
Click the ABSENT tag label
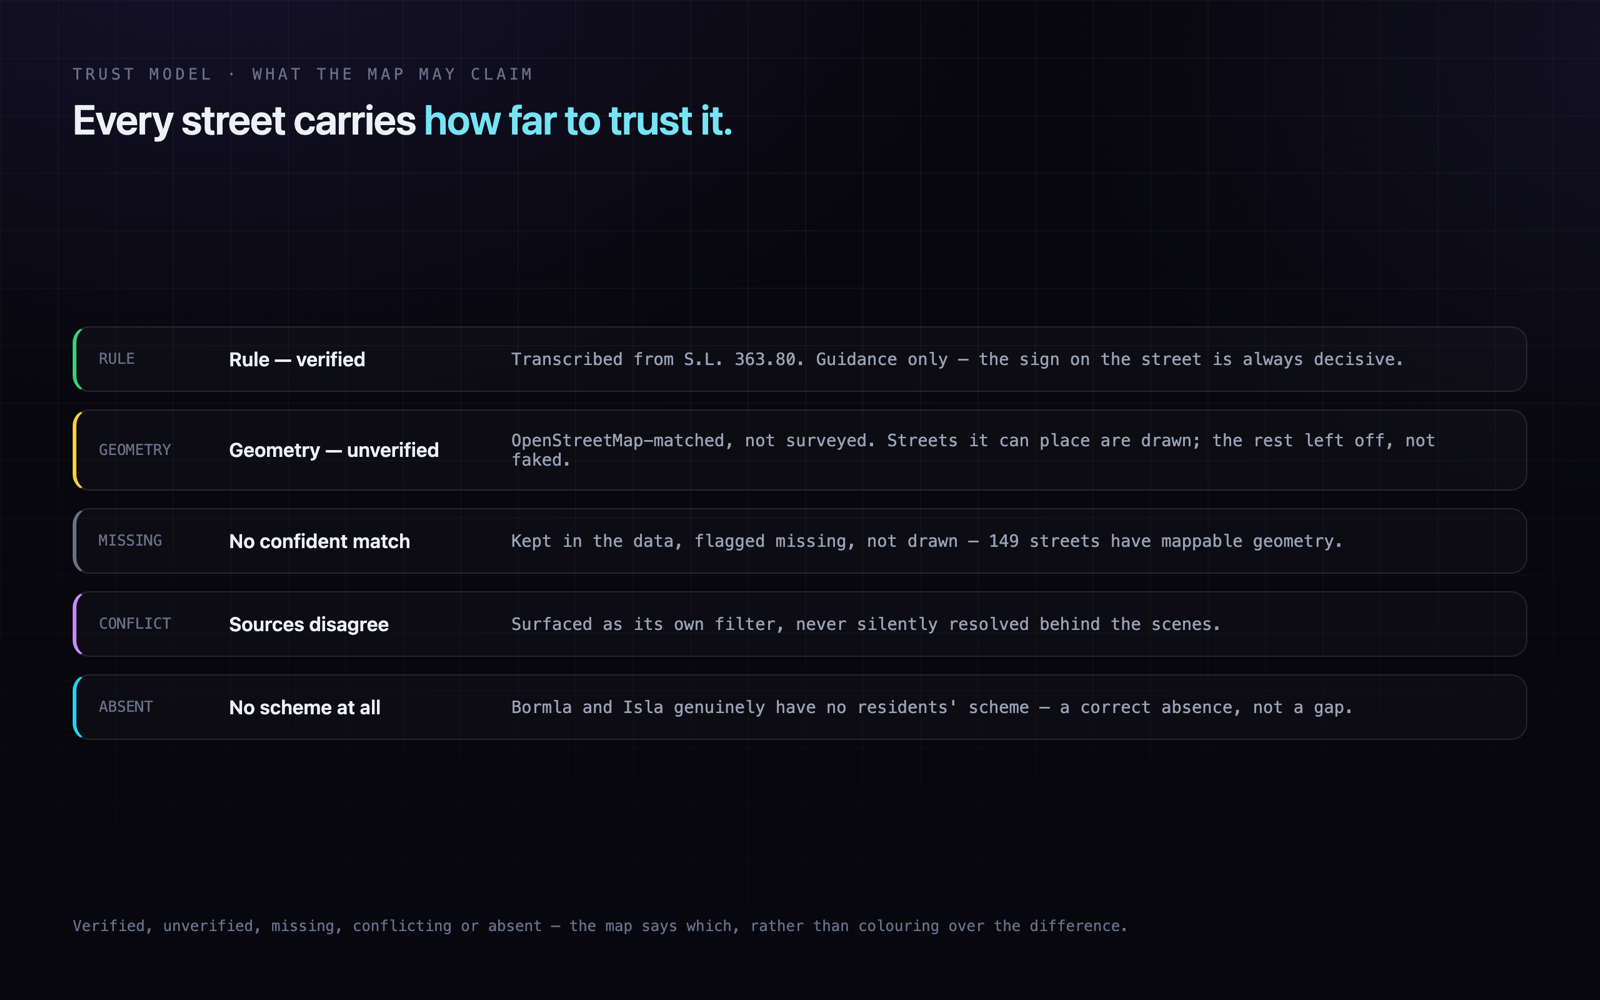tap(126, 707)
